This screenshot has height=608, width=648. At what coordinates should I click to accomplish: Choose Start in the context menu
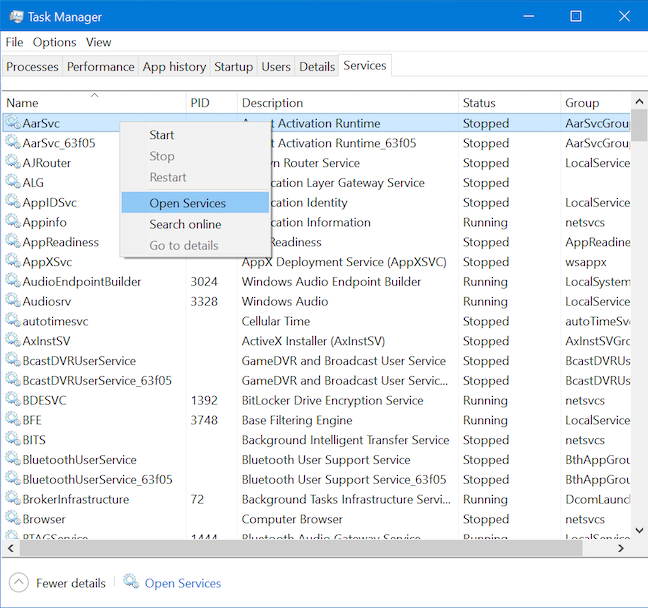tap(195, 135)
